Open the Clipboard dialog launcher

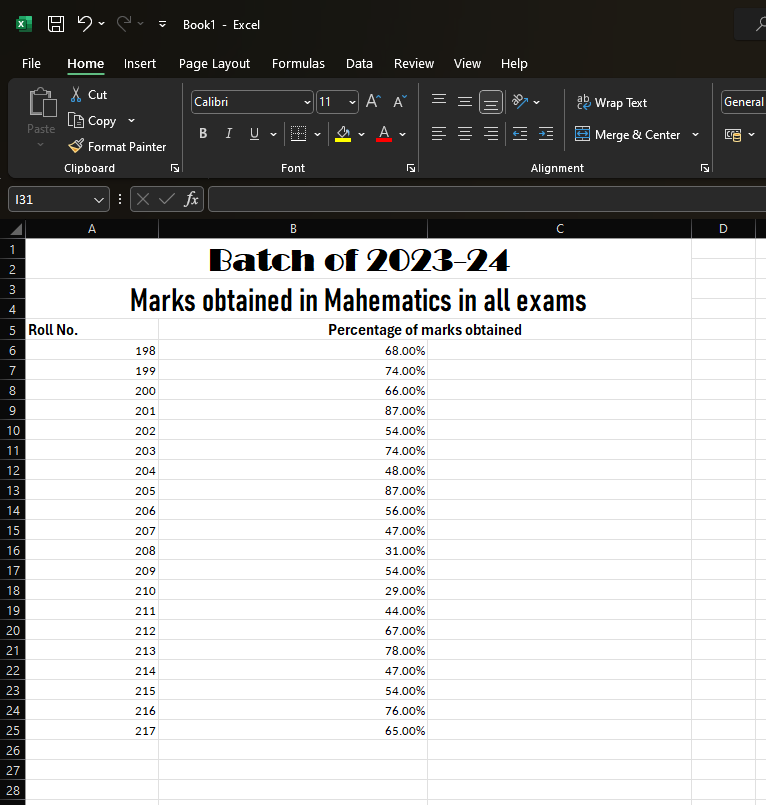tap(175, 168)
